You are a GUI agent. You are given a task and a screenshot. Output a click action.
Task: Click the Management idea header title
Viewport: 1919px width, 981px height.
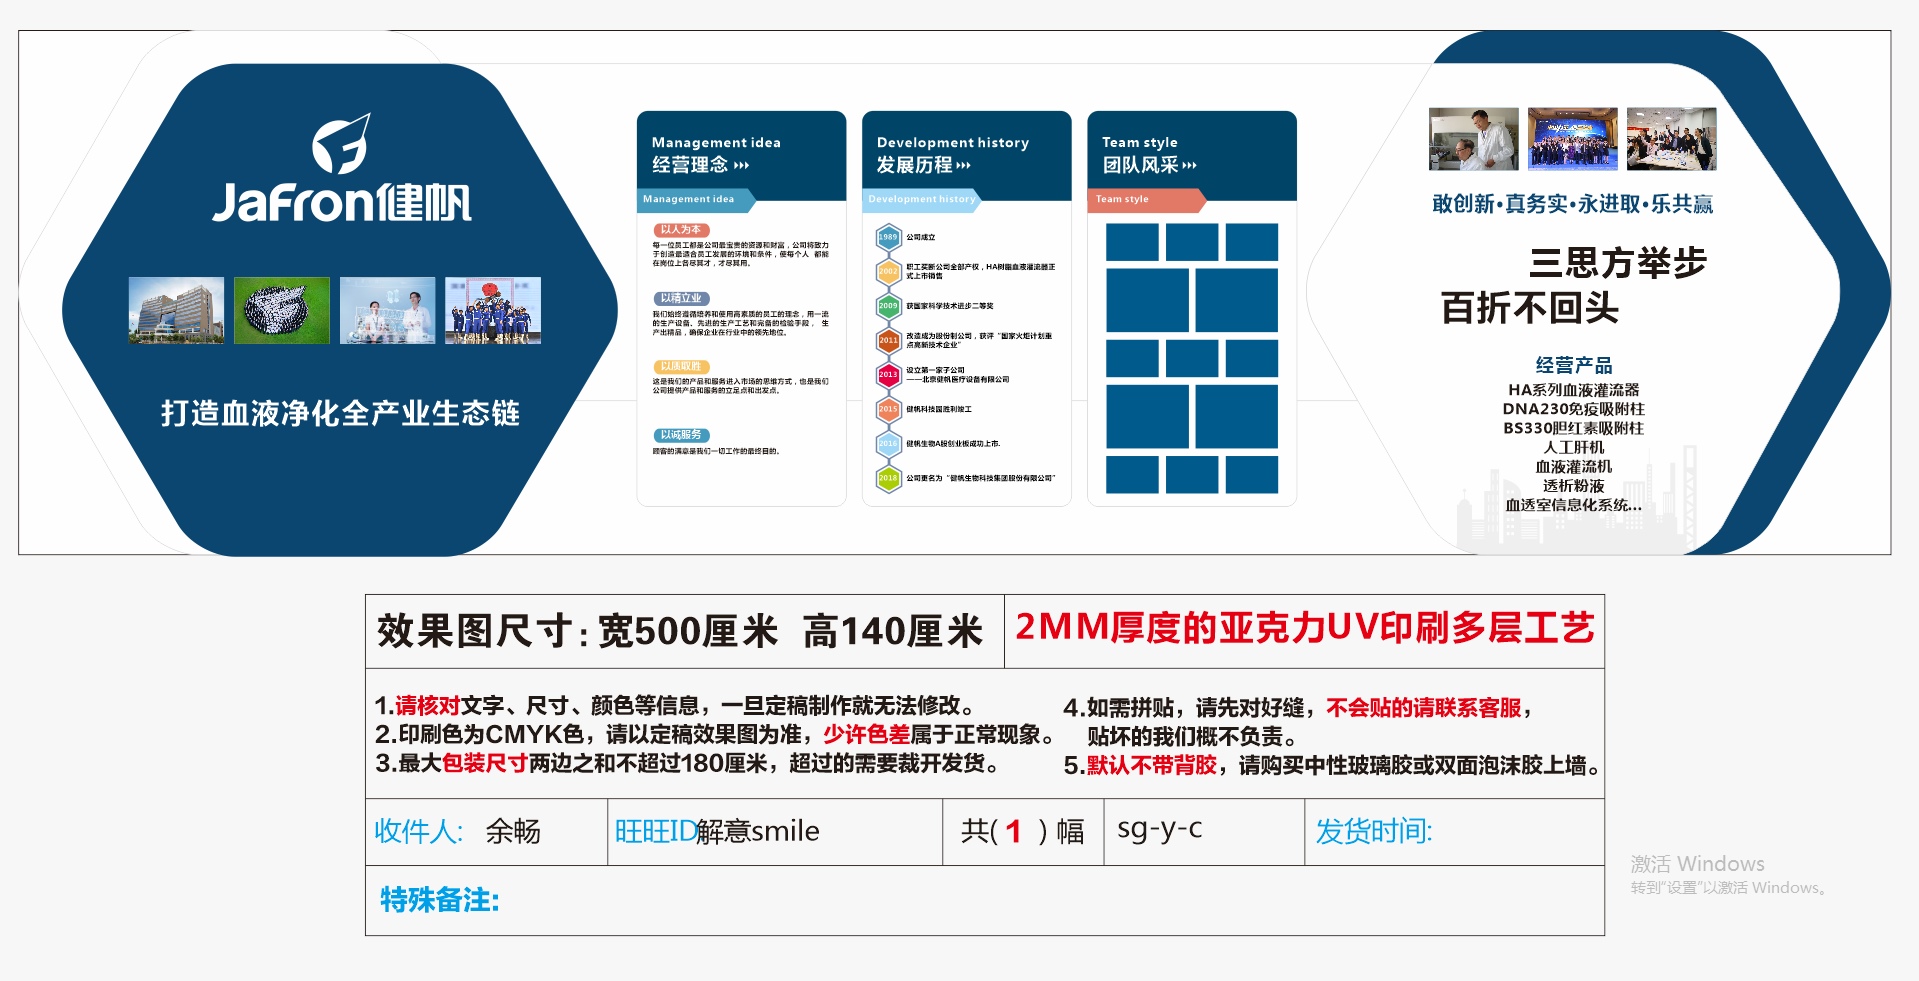(x=716, y=143)
